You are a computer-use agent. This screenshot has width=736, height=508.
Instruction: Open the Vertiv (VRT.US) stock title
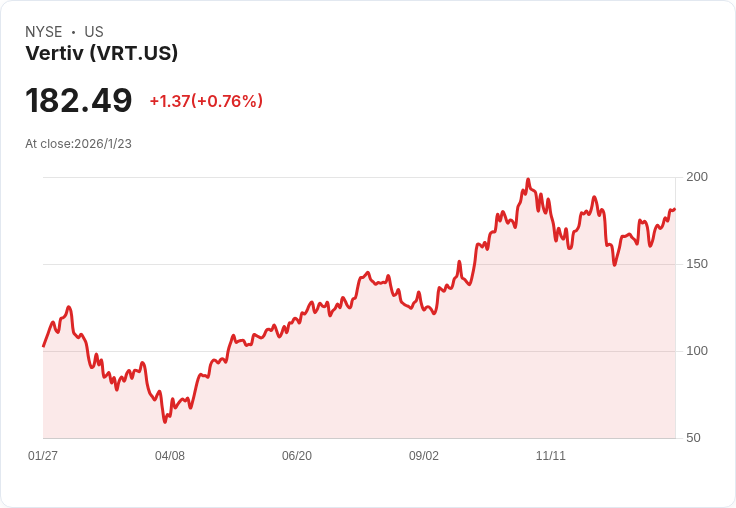coord(102,54)
